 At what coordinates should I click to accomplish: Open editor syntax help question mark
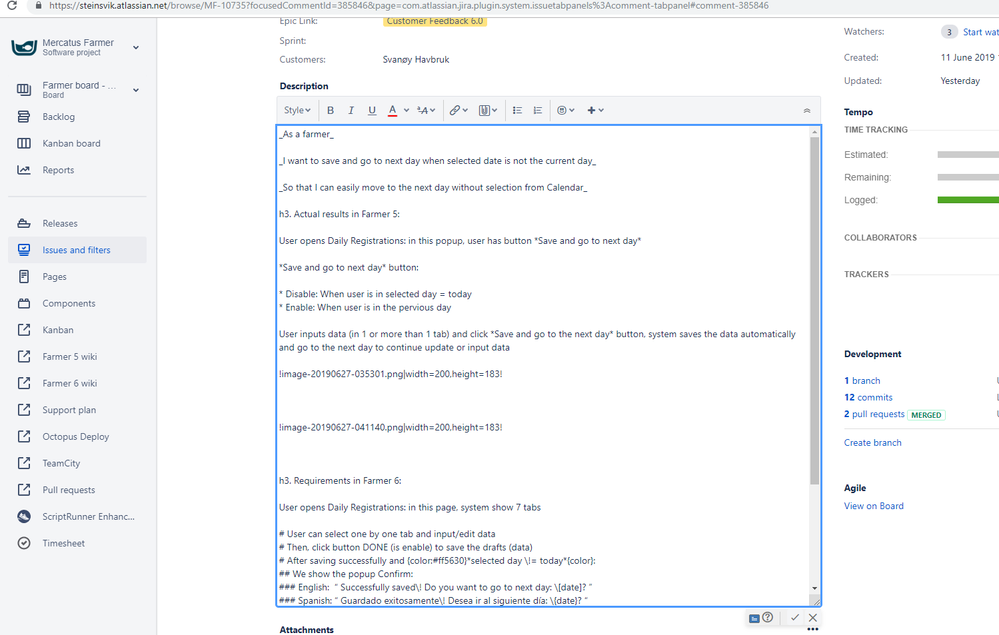(768, 617)
